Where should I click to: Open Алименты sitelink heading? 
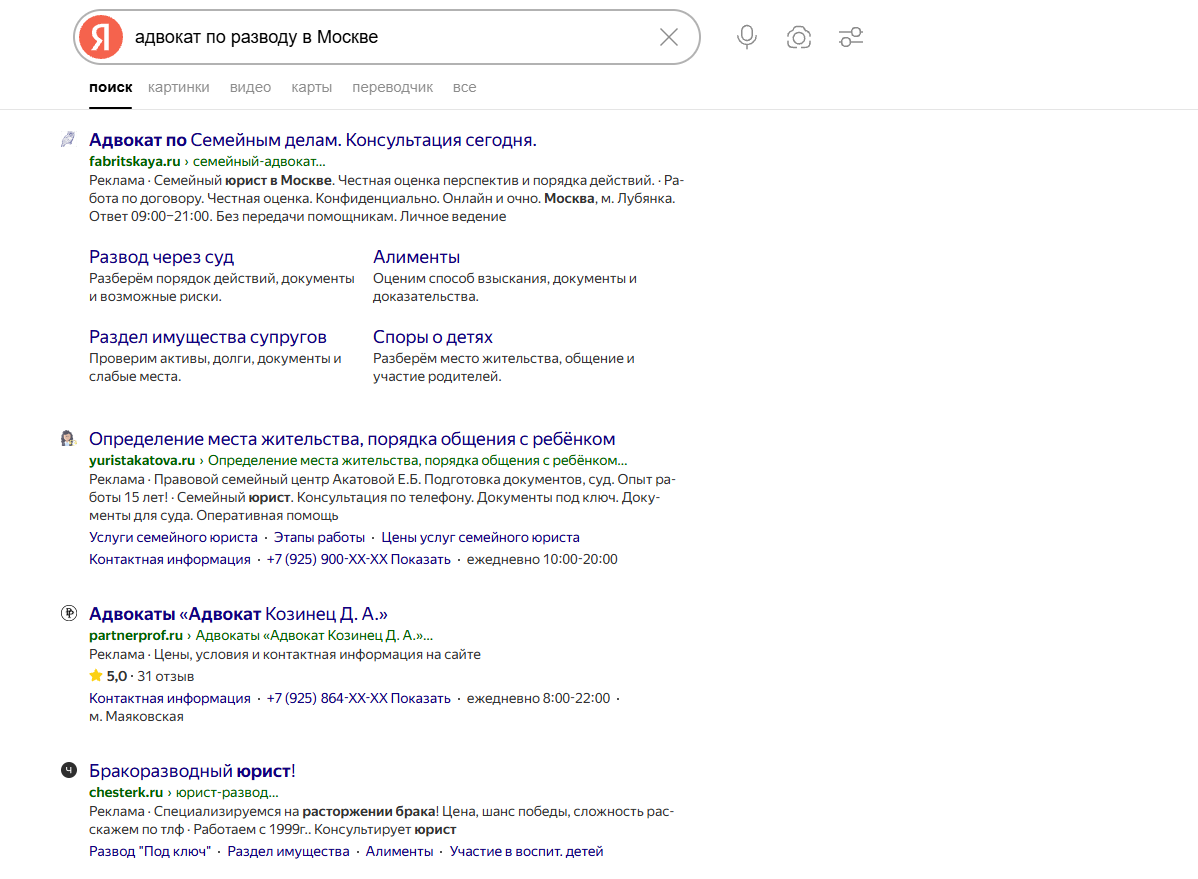click(x=416, y=257)
